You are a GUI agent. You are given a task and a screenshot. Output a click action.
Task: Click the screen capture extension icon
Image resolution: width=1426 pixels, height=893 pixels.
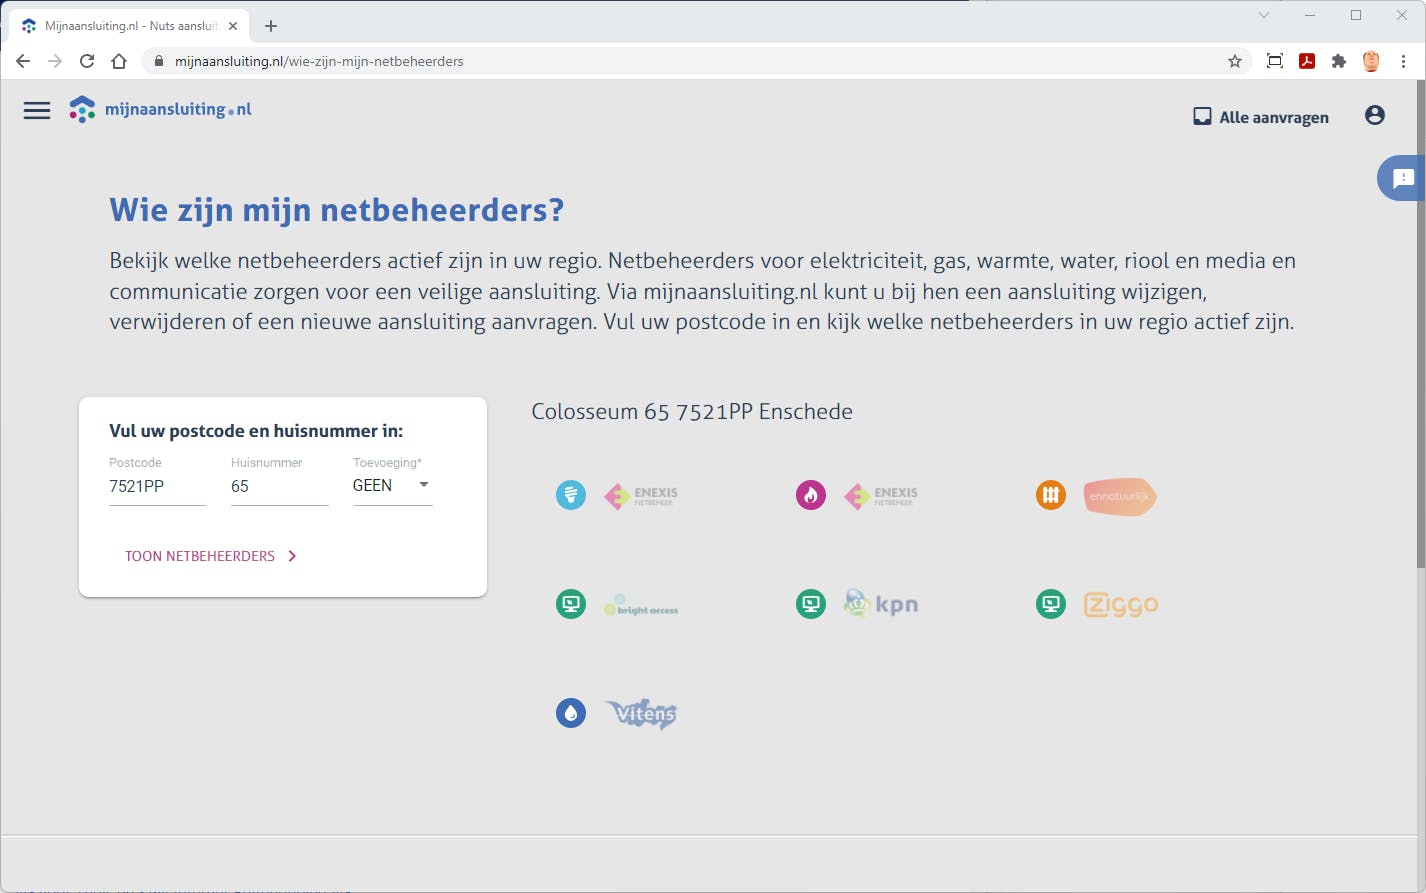(x=1275, y=61)
